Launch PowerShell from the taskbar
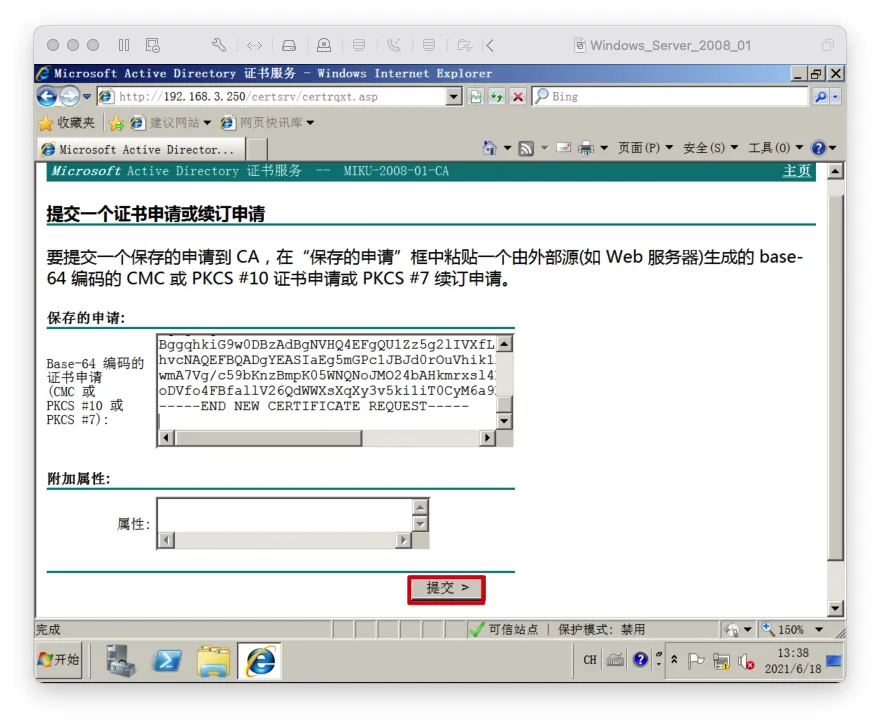880x725 pixels. tap(167, 660)
